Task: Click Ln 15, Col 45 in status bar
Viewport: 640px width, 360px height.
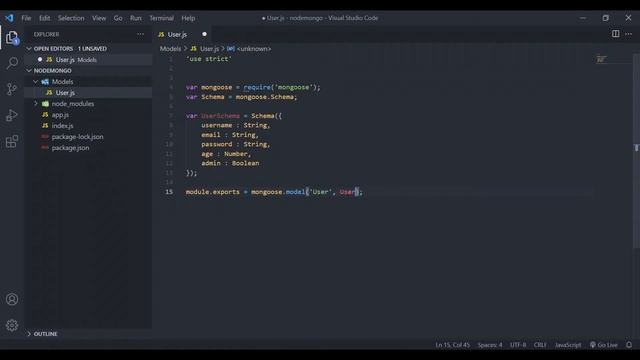Action: click(x=452, y=345)
